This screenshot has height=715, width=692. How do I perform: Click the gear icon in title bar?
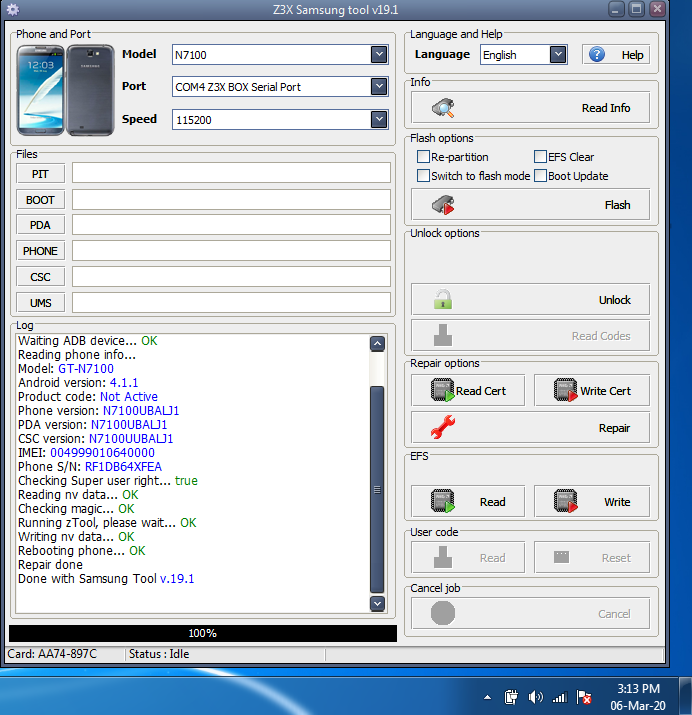[13, 9]
